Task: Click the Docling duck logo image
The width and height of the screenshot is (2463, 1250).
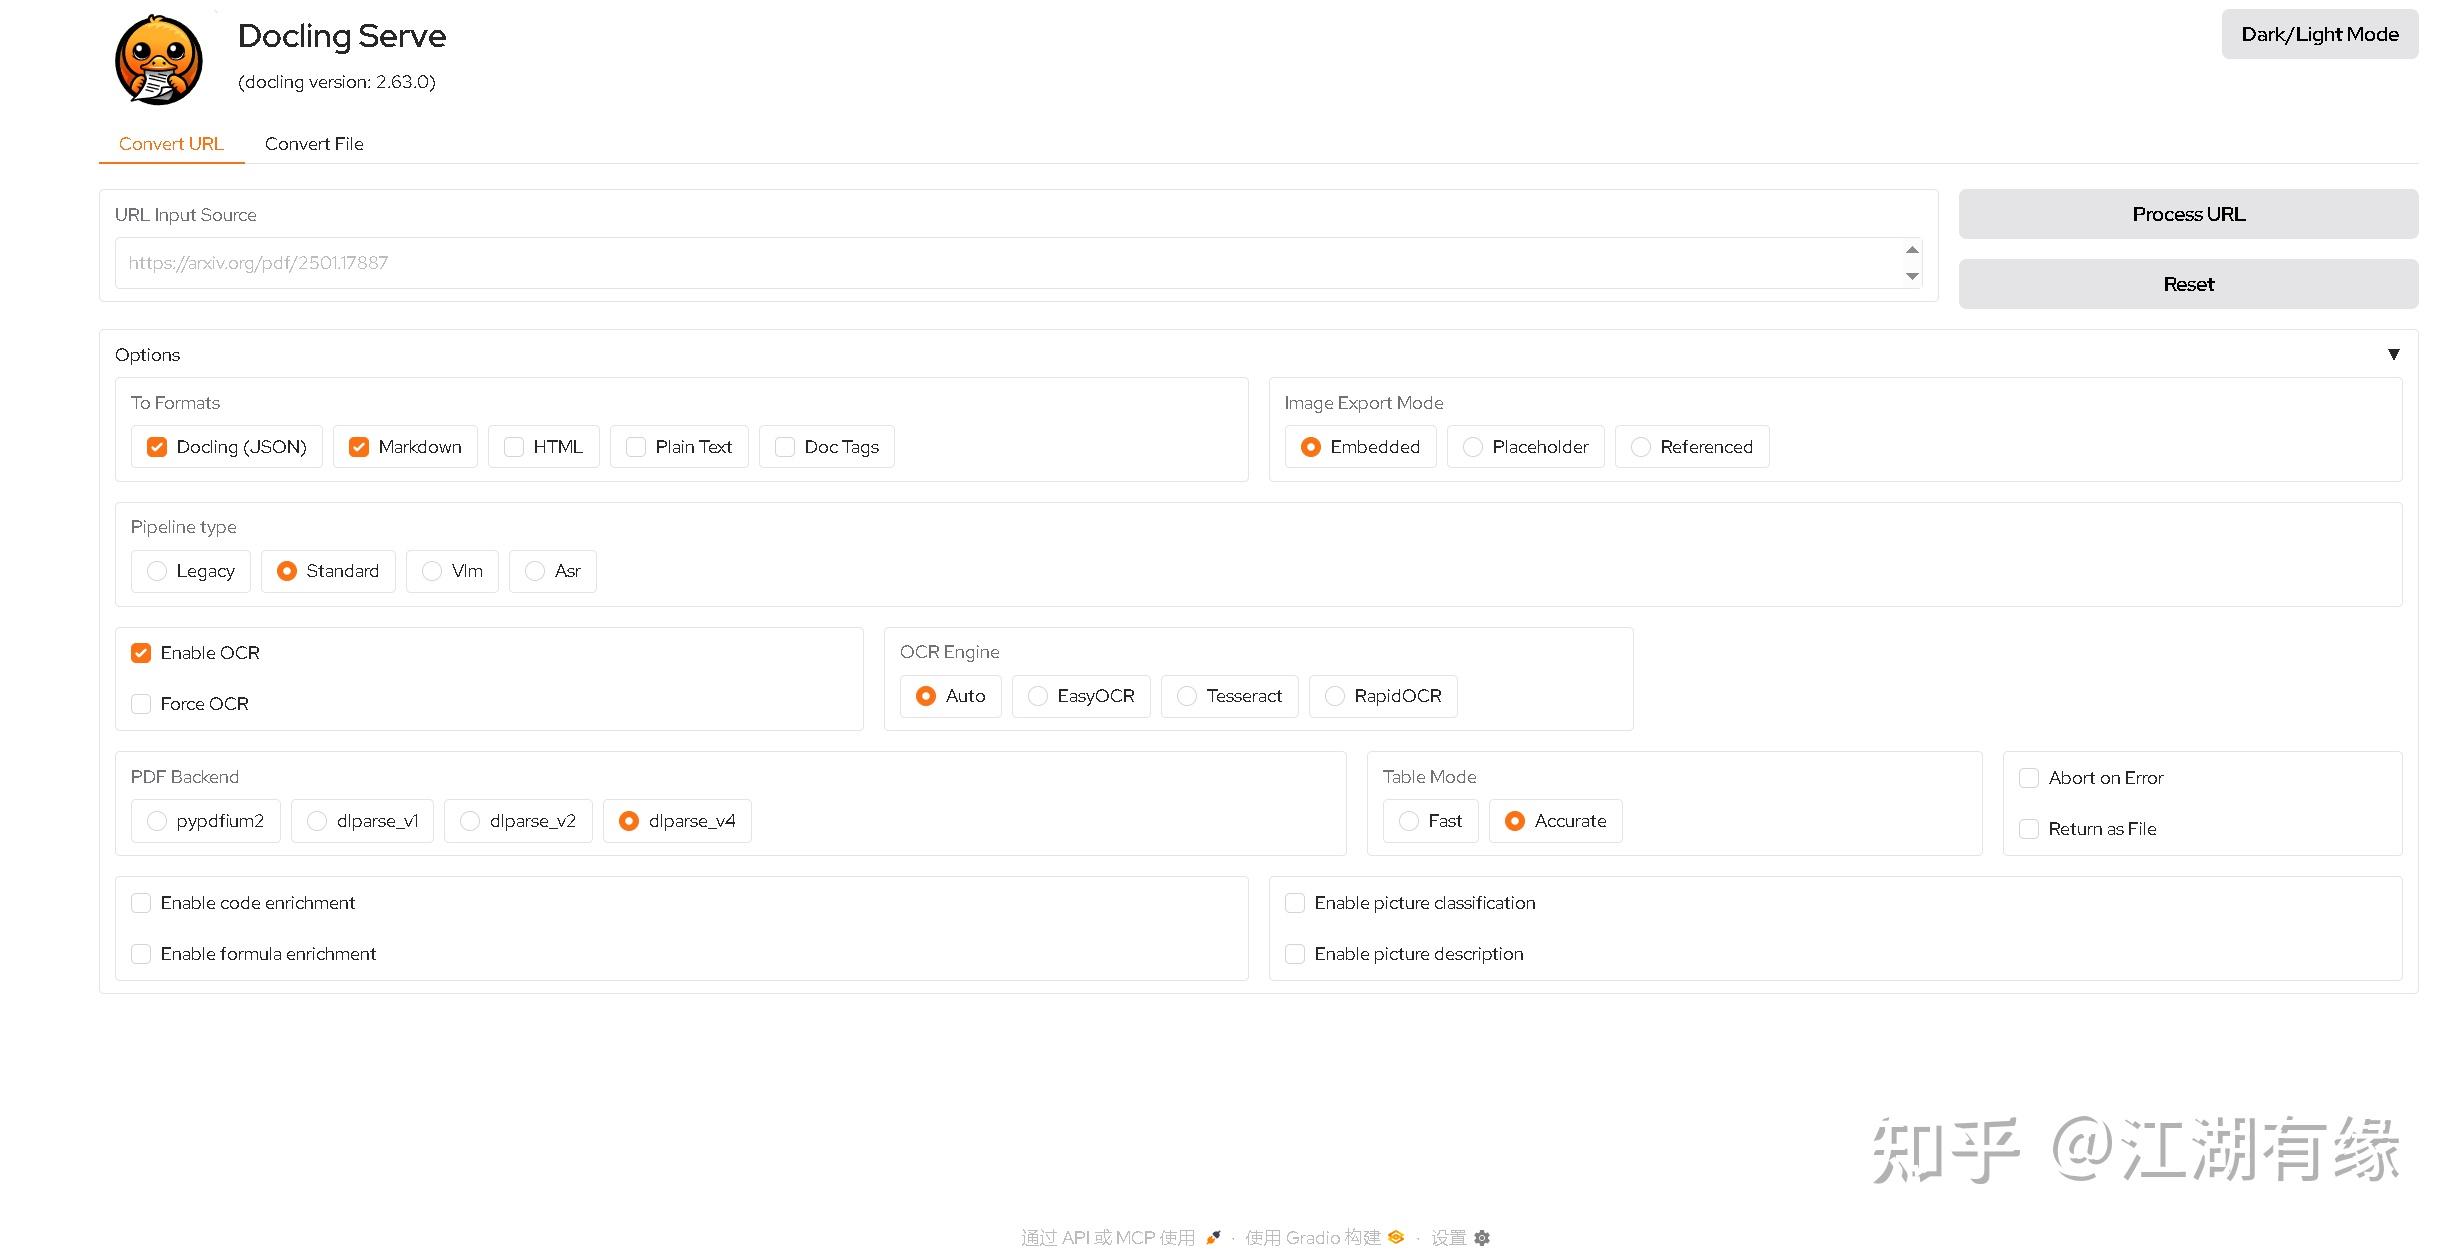Action: pos(158,60)
